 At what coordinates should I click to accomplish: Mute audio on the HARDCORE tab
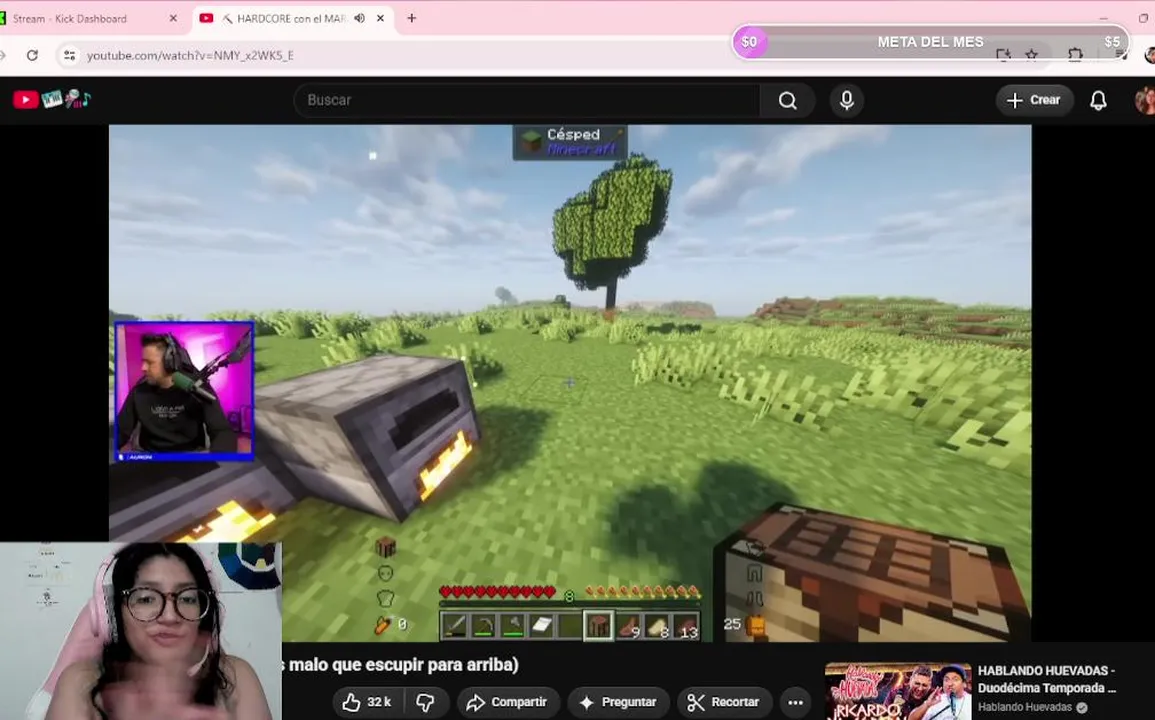click(x=359, y=18)
